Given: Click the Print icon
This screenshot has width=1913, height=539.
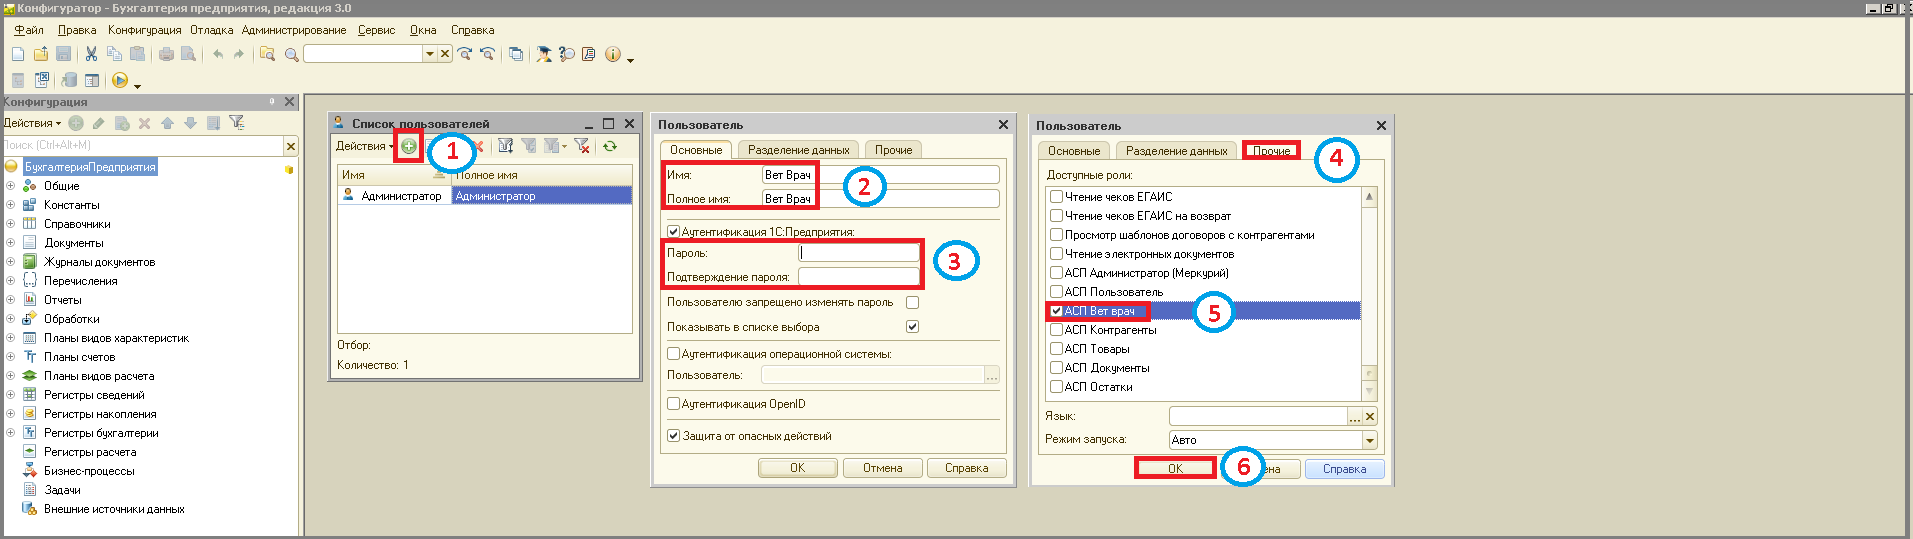Looking at the screenshot, I should 166,54.
